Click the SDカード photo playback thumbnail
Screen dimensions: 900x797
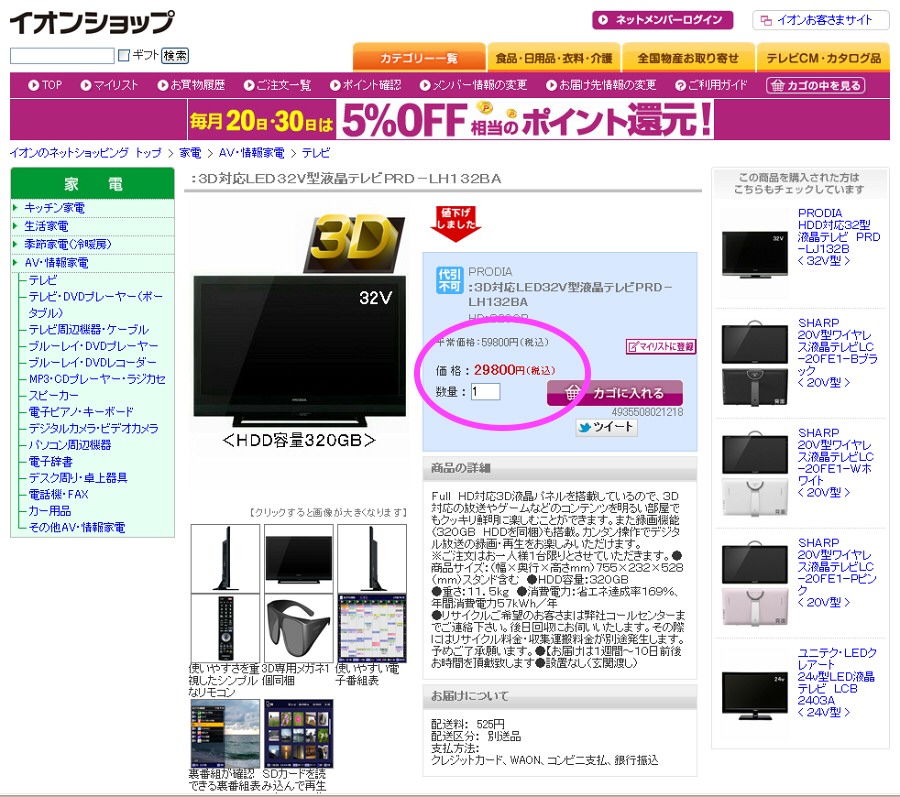[x=298, y=733]
